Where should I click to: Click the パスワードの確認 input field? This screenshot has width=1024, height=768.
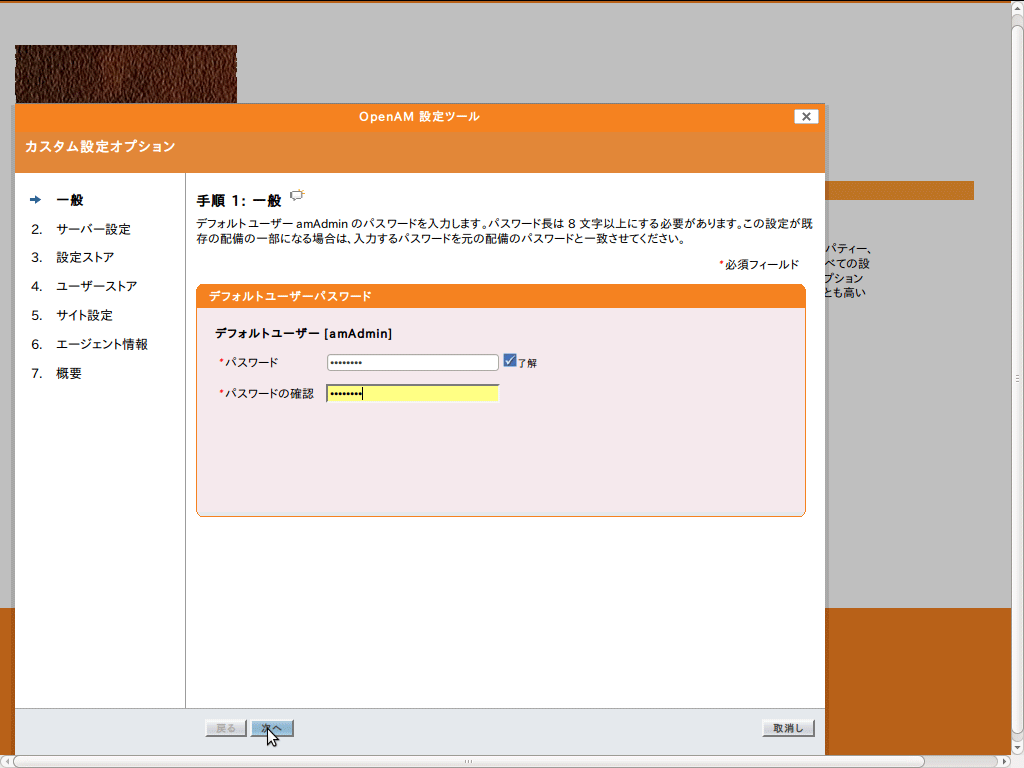(413, 393)
